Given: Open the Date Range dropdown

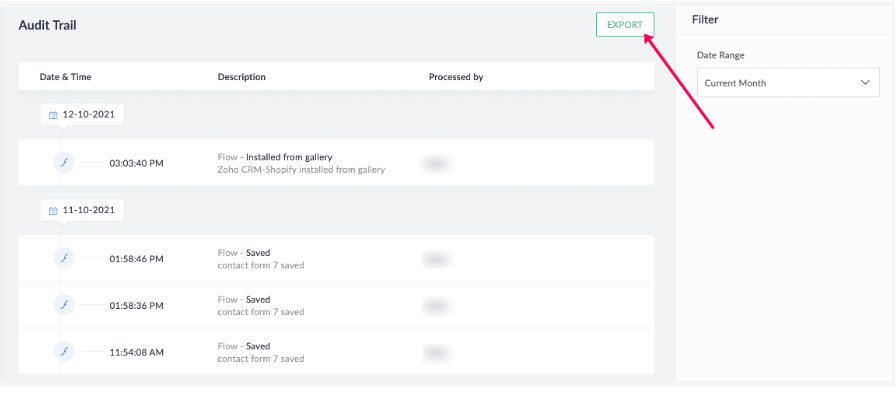Looking at the screenshot, I should [789, 83].
